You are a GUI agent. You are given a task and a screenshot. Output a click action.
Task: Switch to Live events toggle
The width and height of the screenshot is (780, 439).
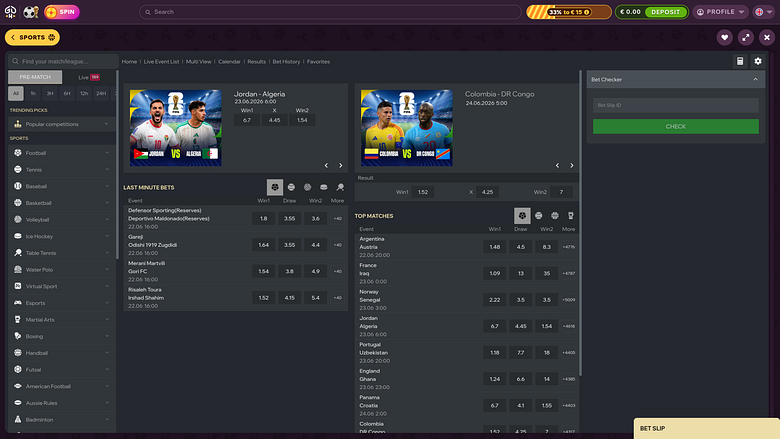click(89, 77)
